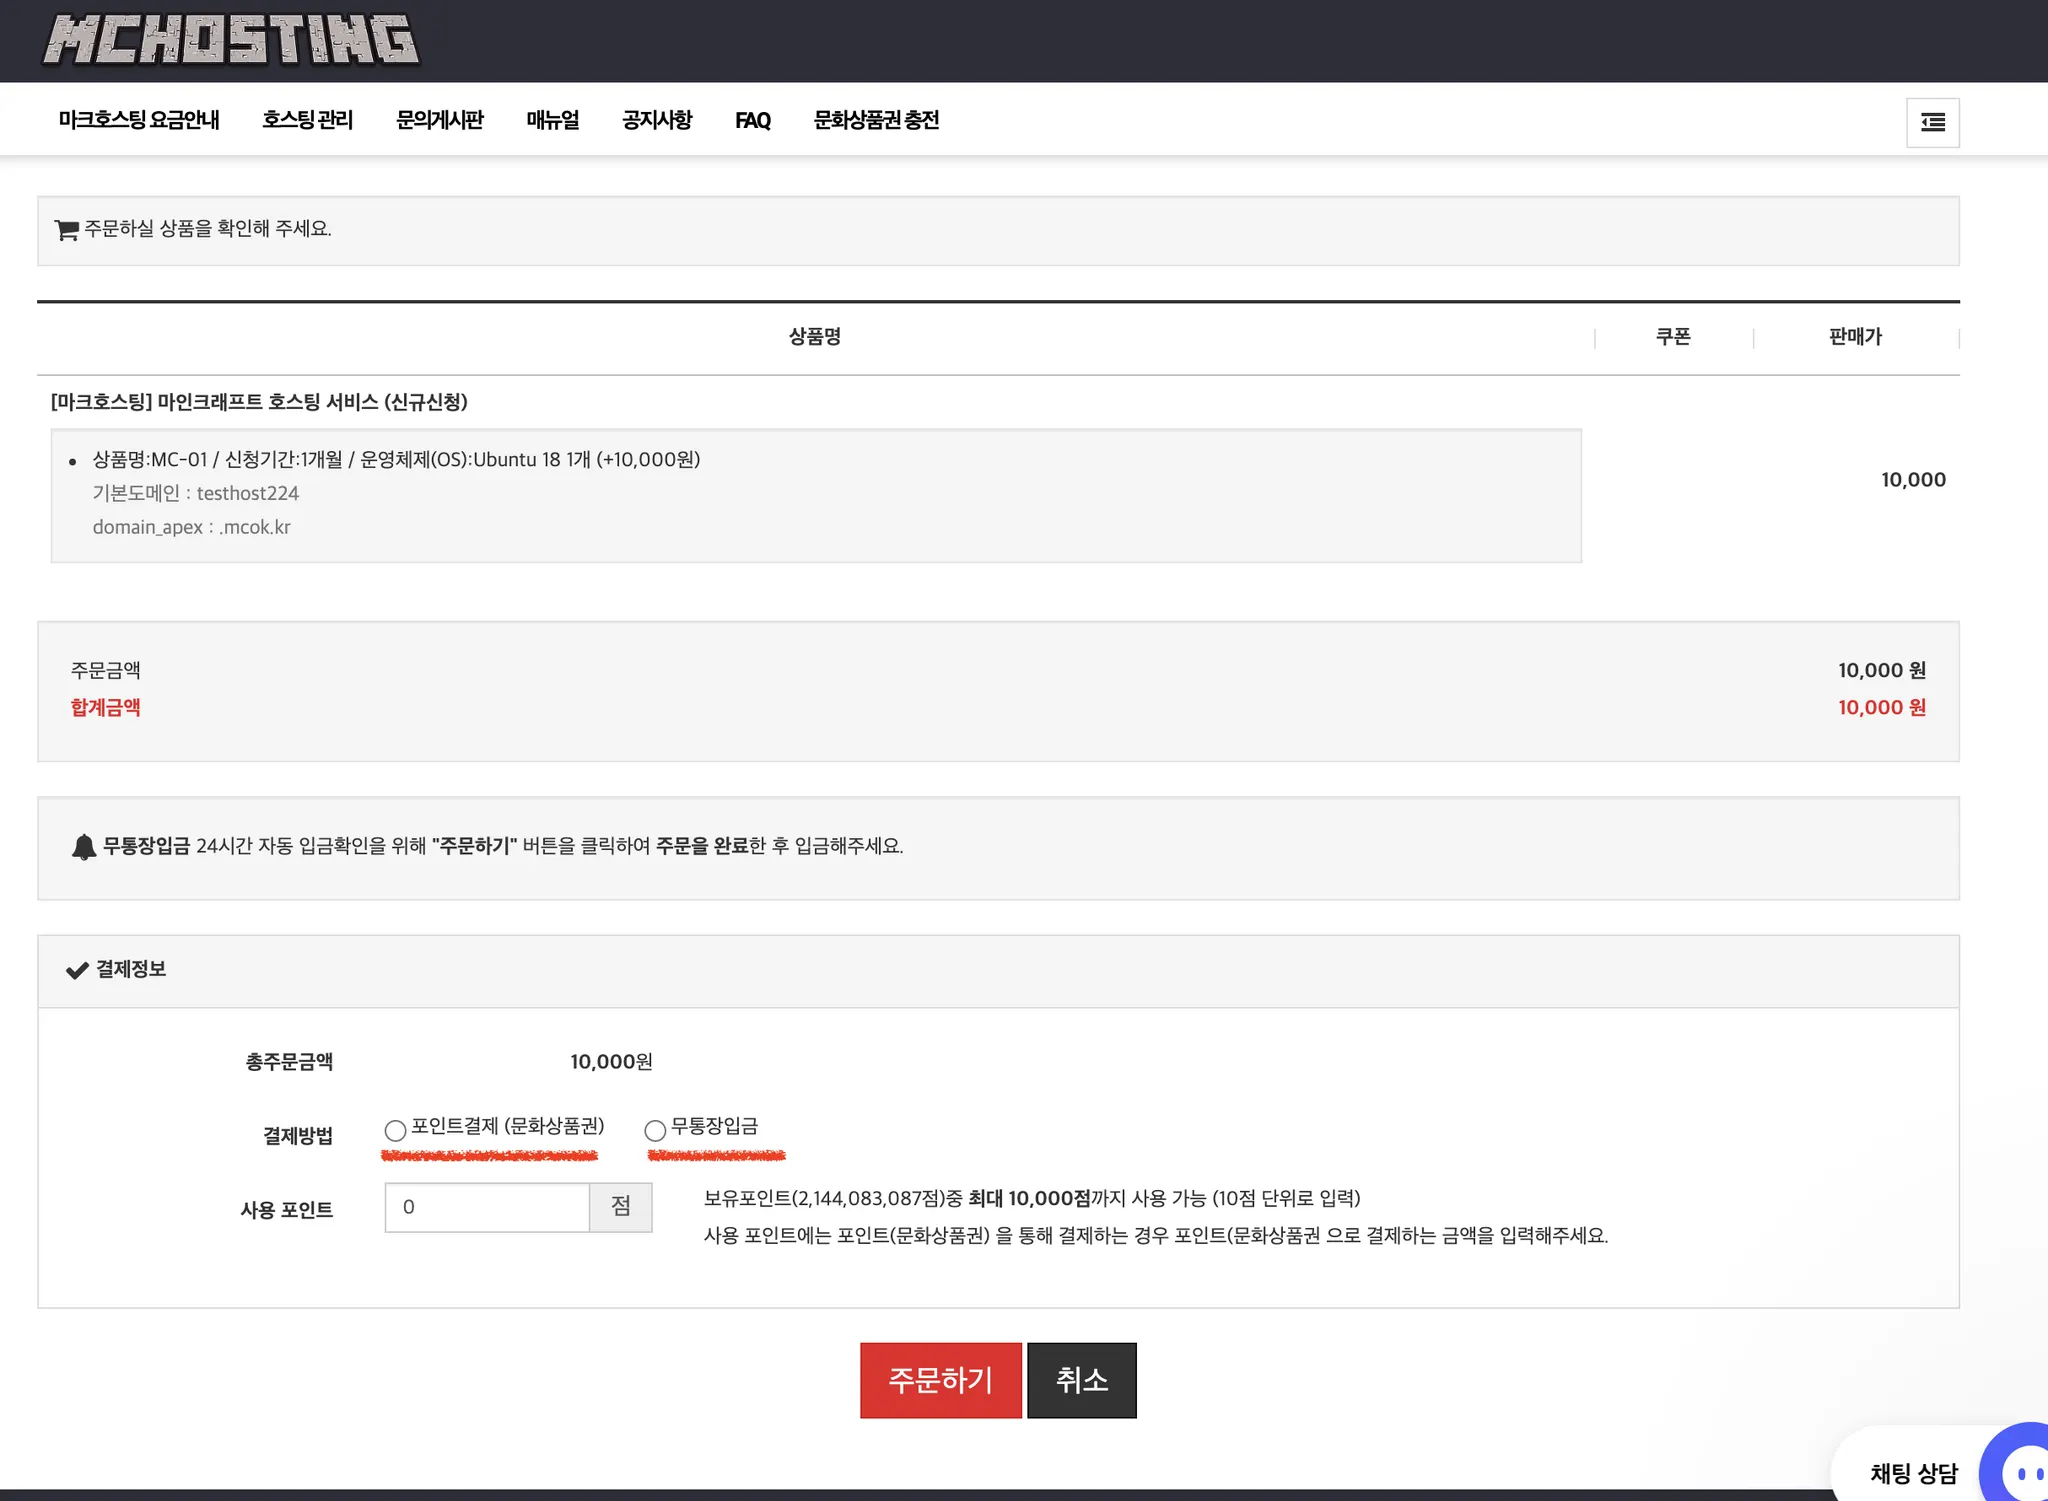This screenshot has height=1501, width=2048.
Task: Click the 점 unit addon box
Action: coord(621,1207)
